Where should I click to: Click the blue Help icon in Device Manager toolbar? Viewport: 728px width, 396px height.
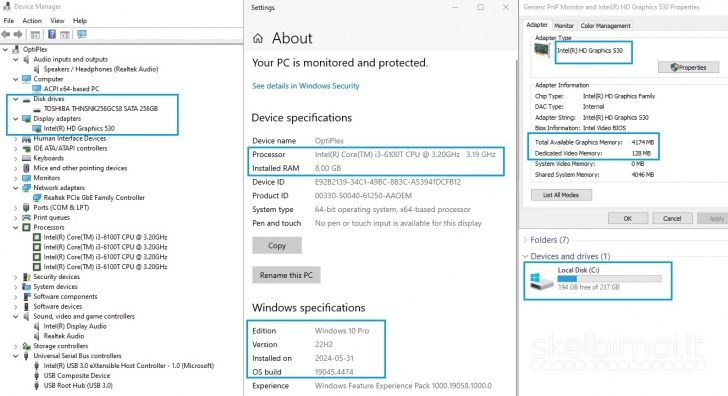pyautogui.click(x=52, y=34)
